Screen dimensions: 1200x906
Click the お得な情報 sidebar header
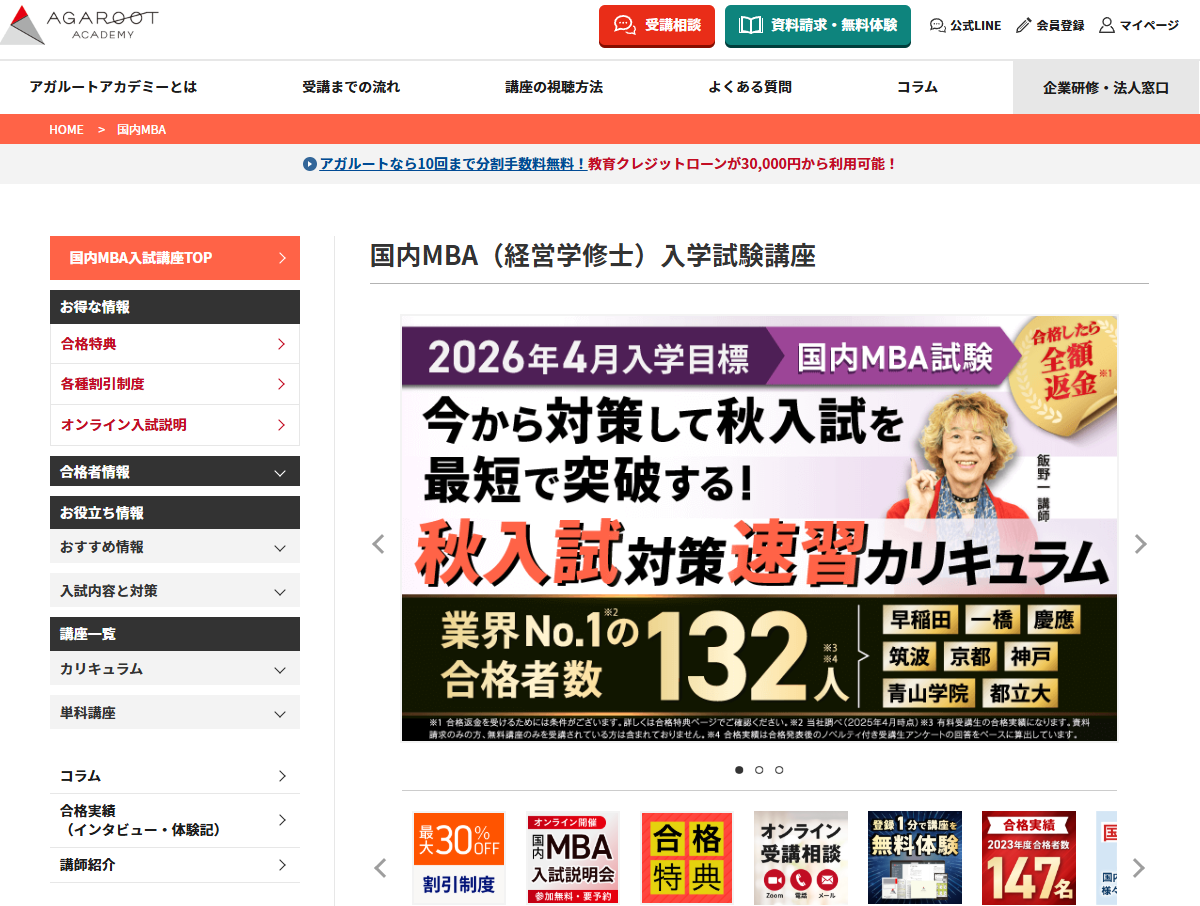175,307
